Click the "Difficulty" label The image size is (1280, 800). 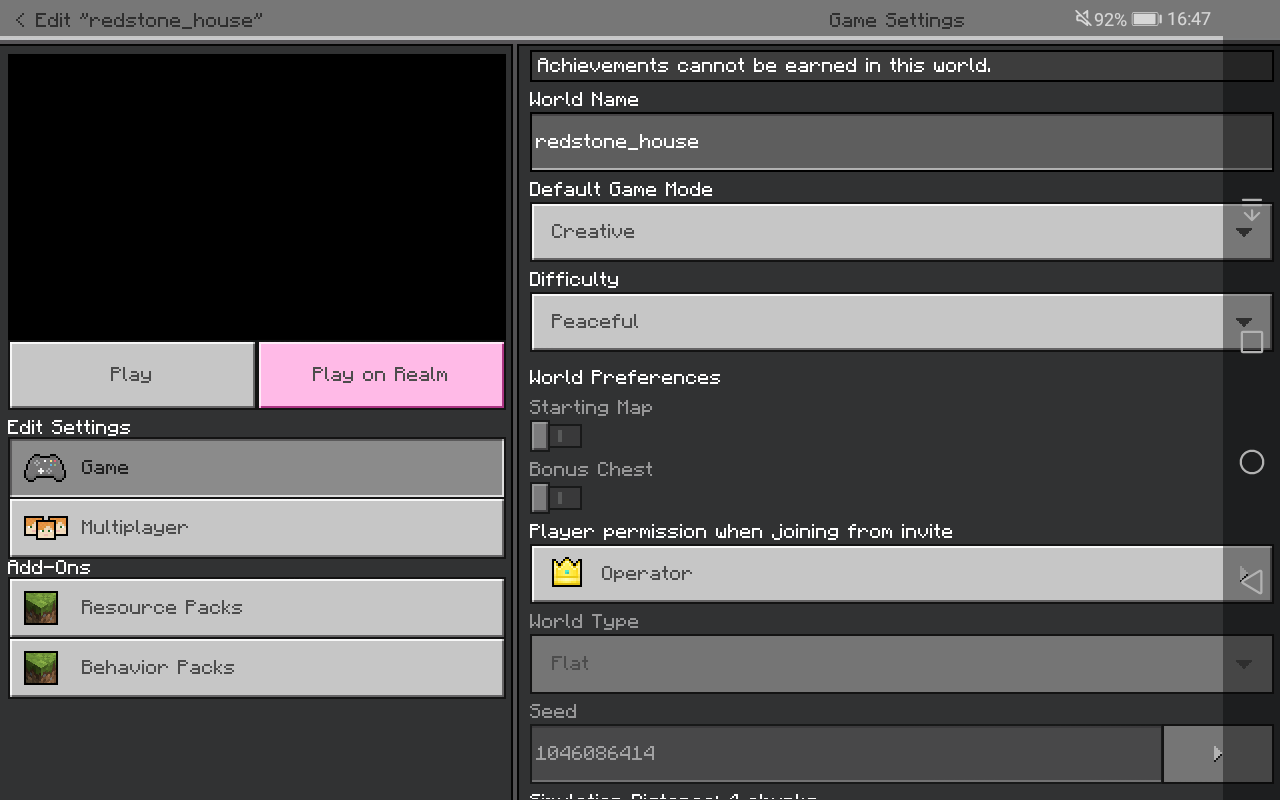tap(574, 280)
